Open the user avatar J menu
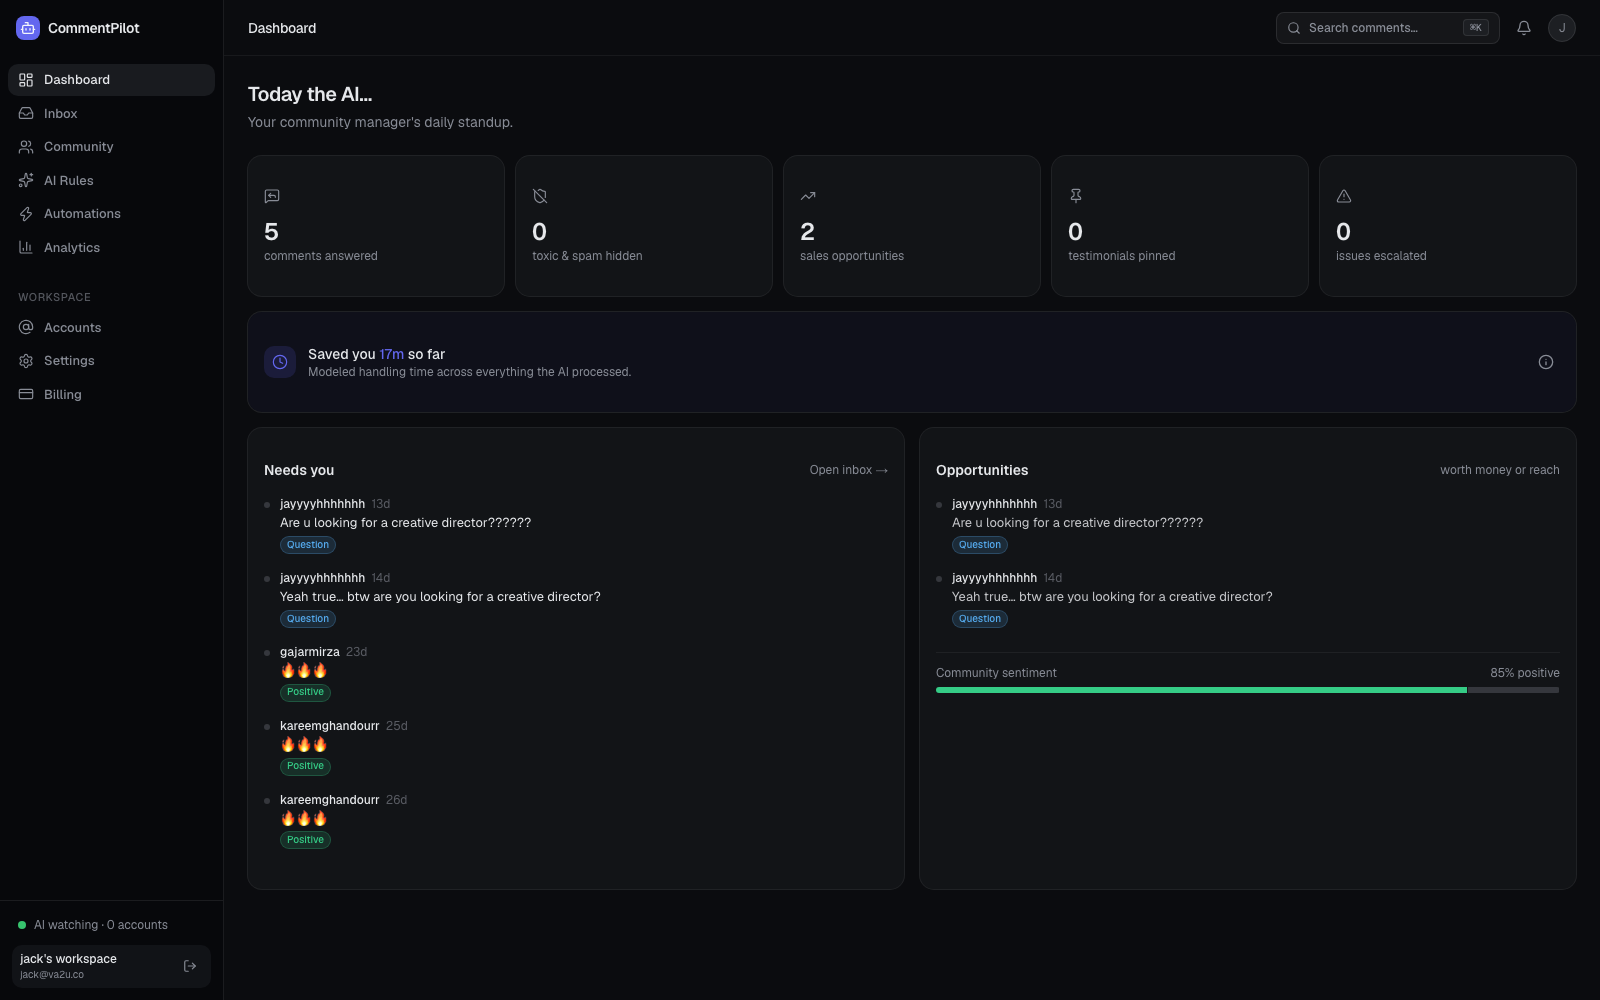 pos(1562,28)
